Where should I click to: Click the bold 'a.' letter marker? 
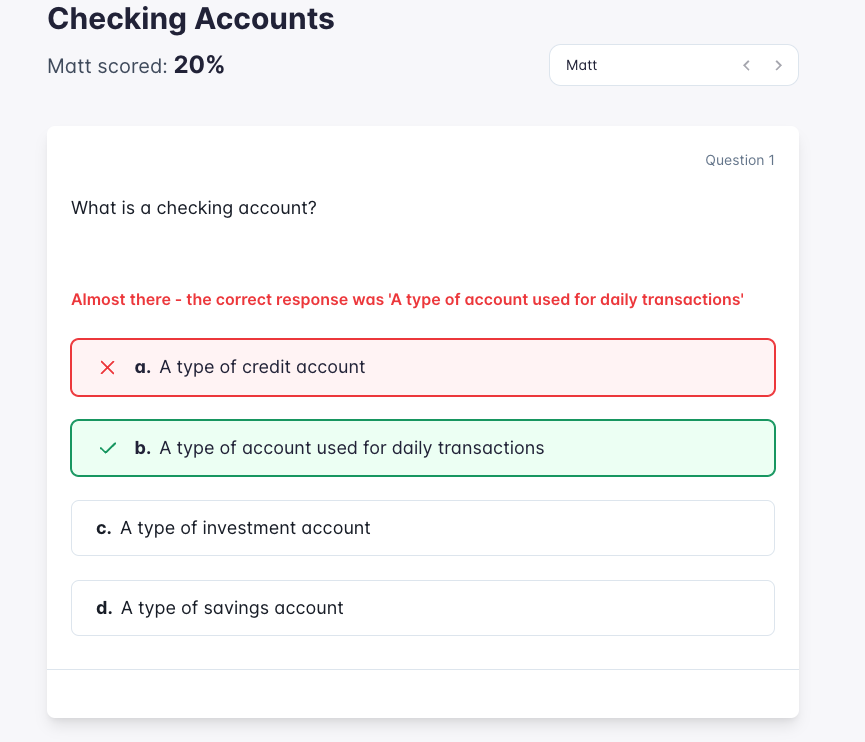(x=143, y=367)
